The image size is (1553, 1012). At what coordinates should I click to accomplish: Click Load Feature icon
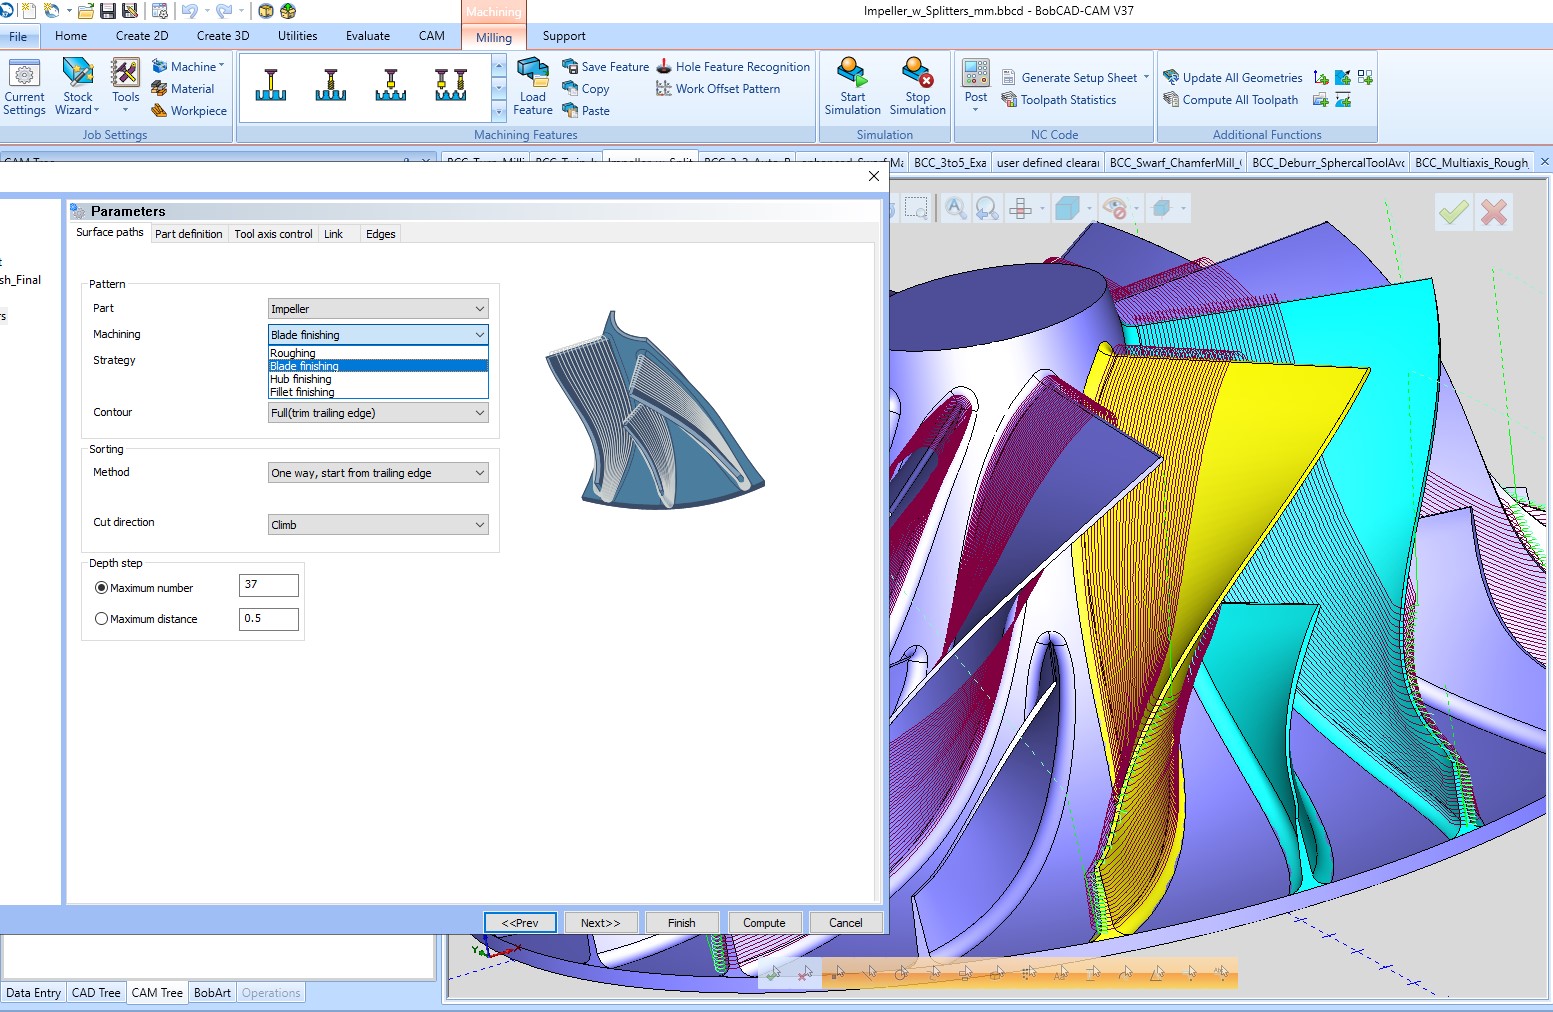[x=533, y=87]
